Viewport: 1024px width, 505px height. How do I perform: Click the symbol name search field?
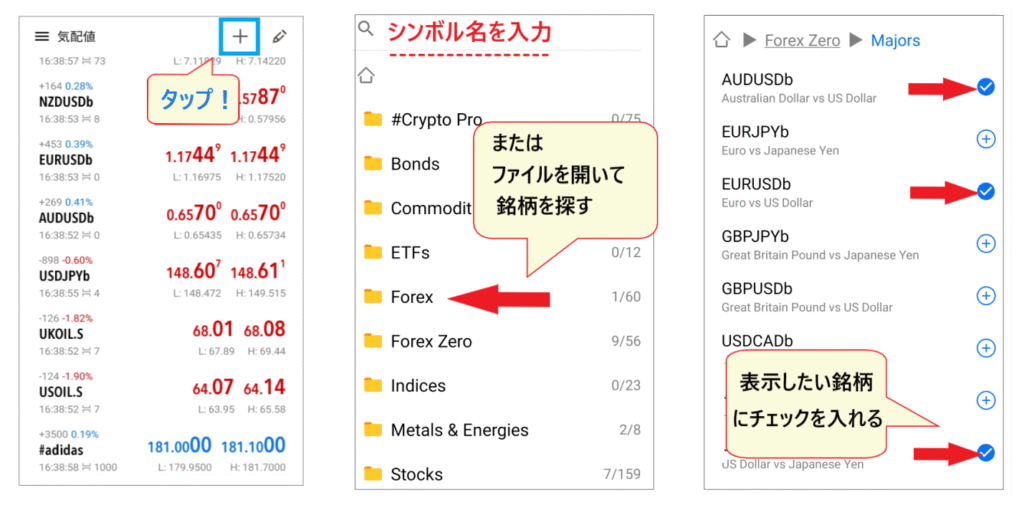pos(500,32)
